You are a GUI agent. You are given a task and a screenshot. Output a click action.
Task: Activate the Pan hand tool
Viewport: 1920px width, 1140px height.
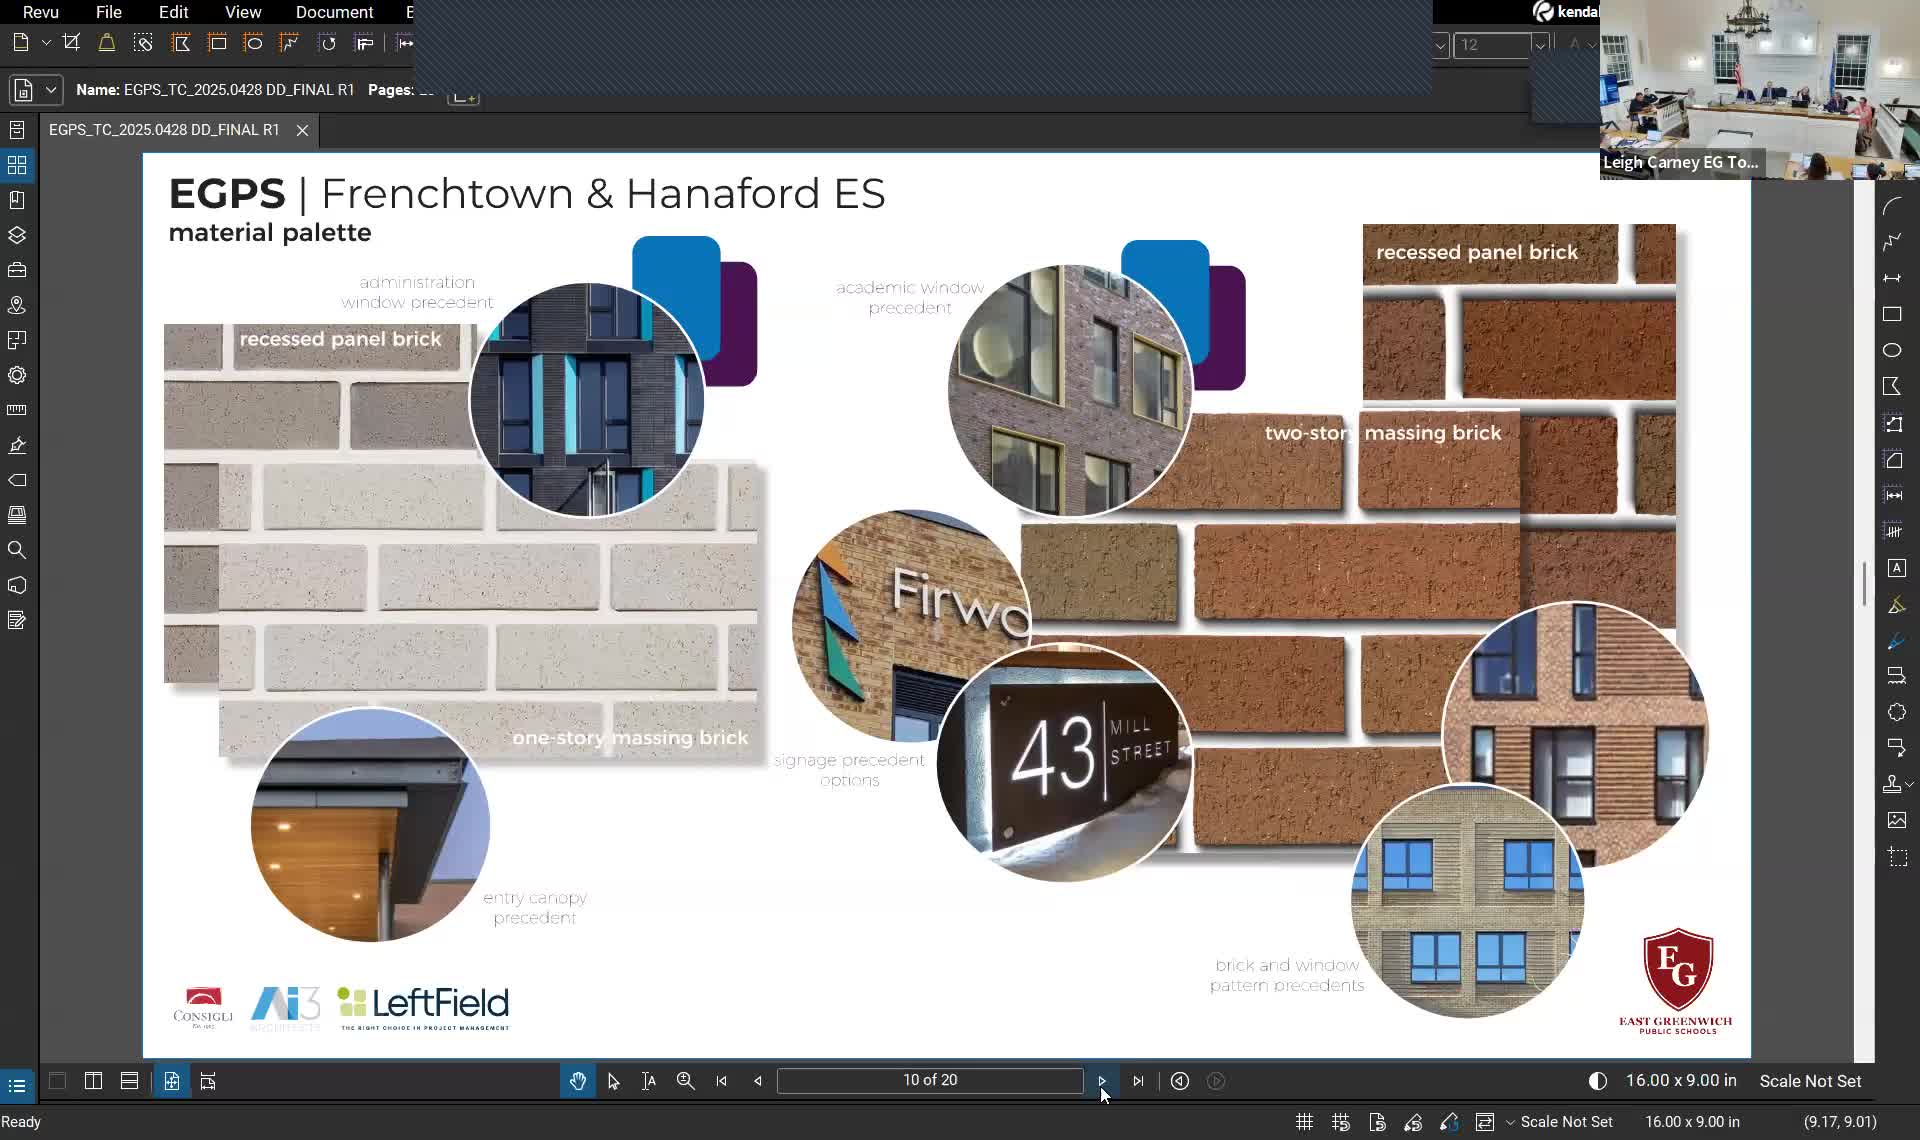pyautogui.click(x=578, y=1081)
